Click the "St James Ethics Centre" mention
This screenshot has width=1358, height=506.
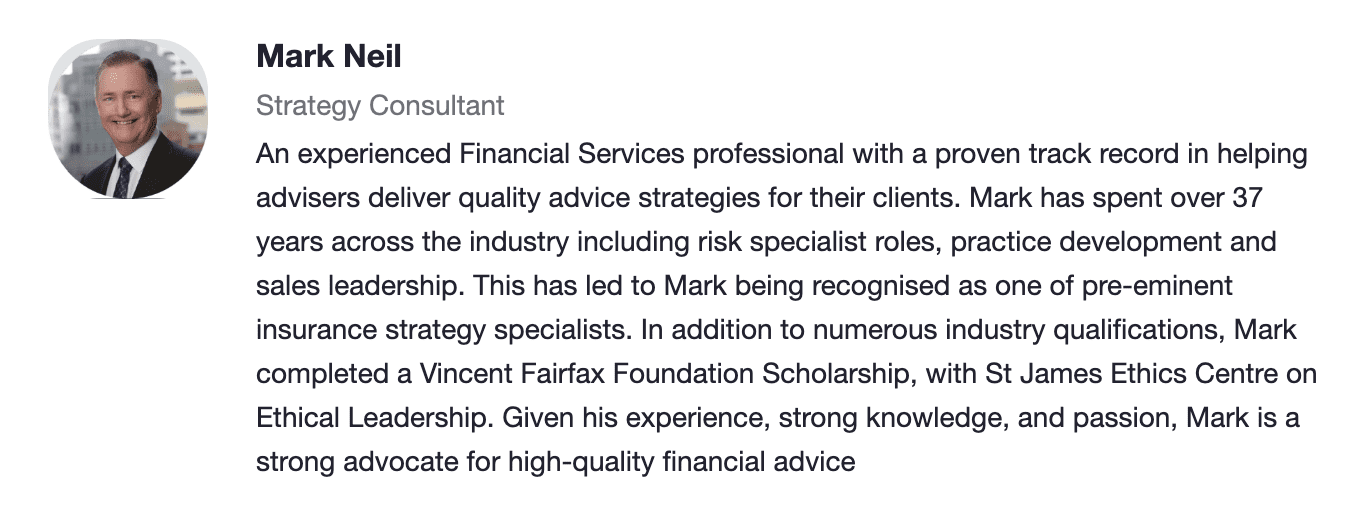1124,374
